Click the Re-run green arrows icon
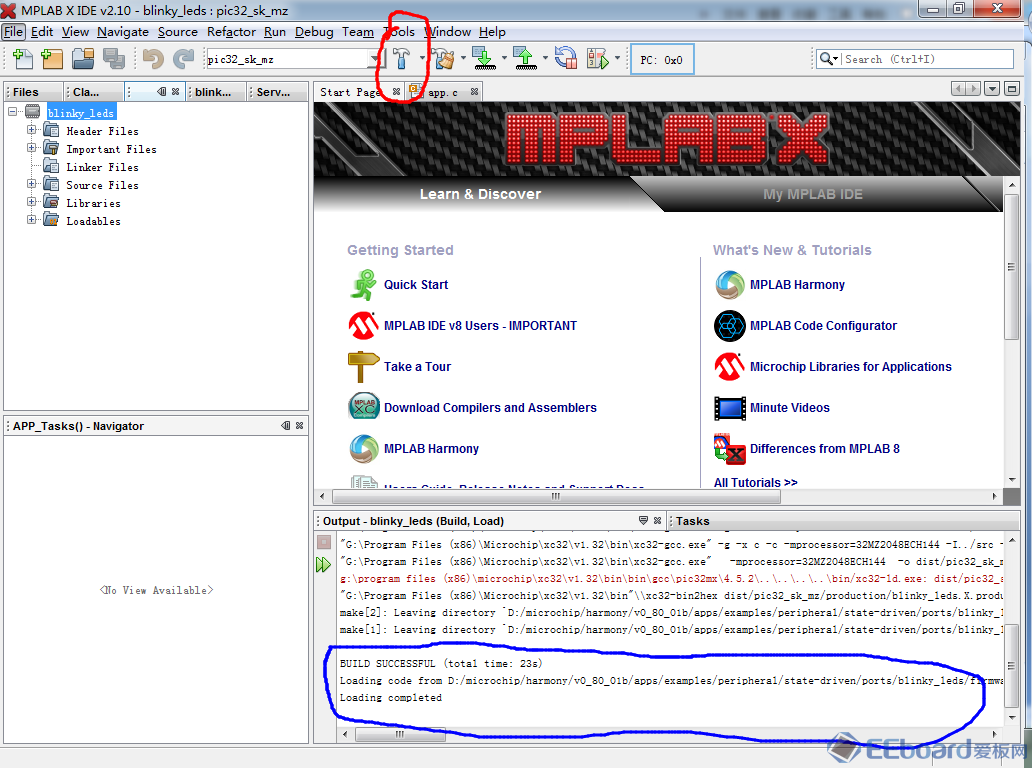 [x=323, y=564]
